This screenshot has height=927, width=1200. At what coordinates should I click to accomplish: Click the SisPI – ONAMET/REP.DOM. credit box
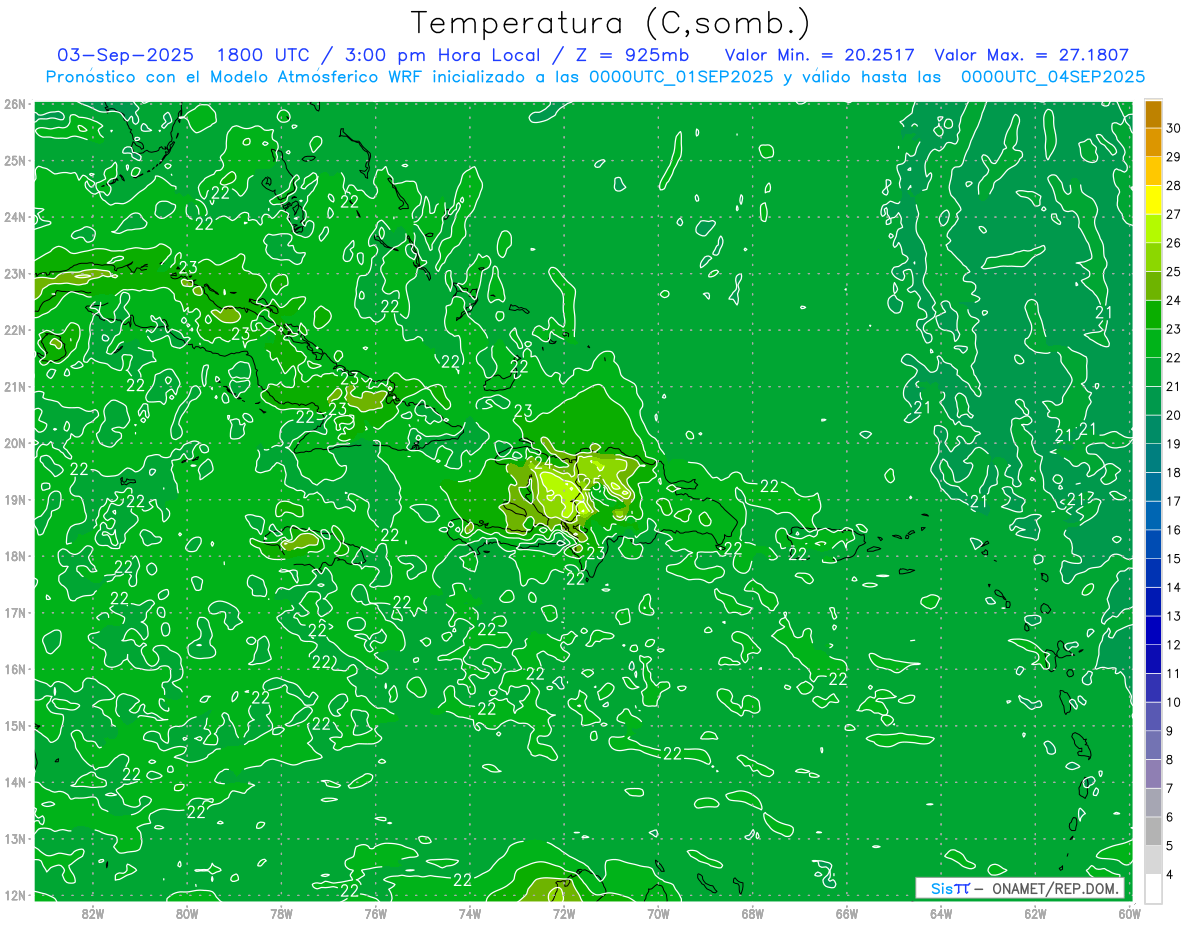pyautogui.click(x=1019, y=888)
